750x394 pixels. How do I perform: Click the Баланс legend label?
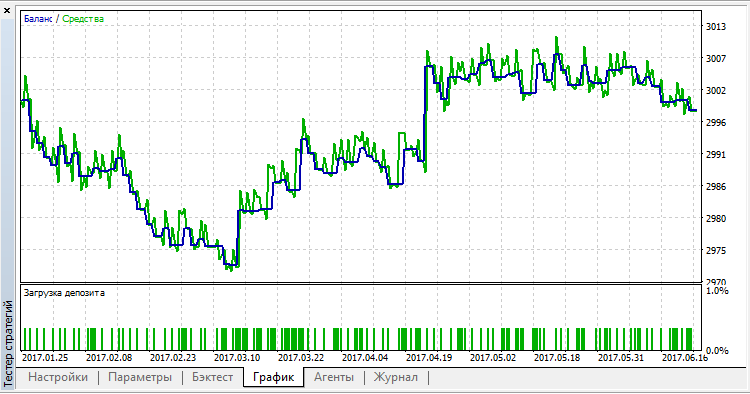tap(38, 19)
